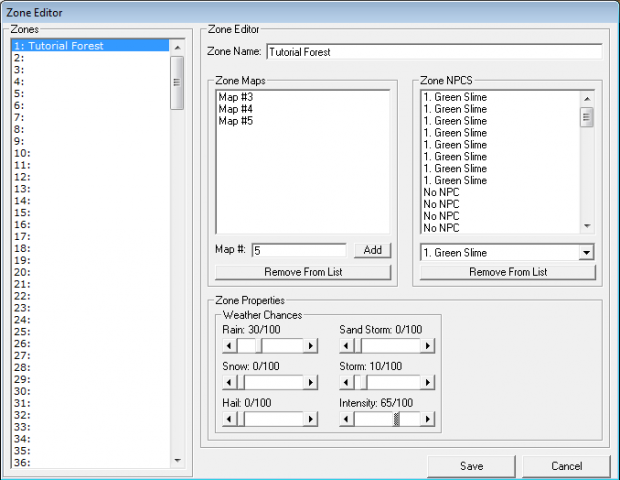Screen dimensions: 620x480
Task: Click the Rain slider left arrow
Action: pos(229,346)
